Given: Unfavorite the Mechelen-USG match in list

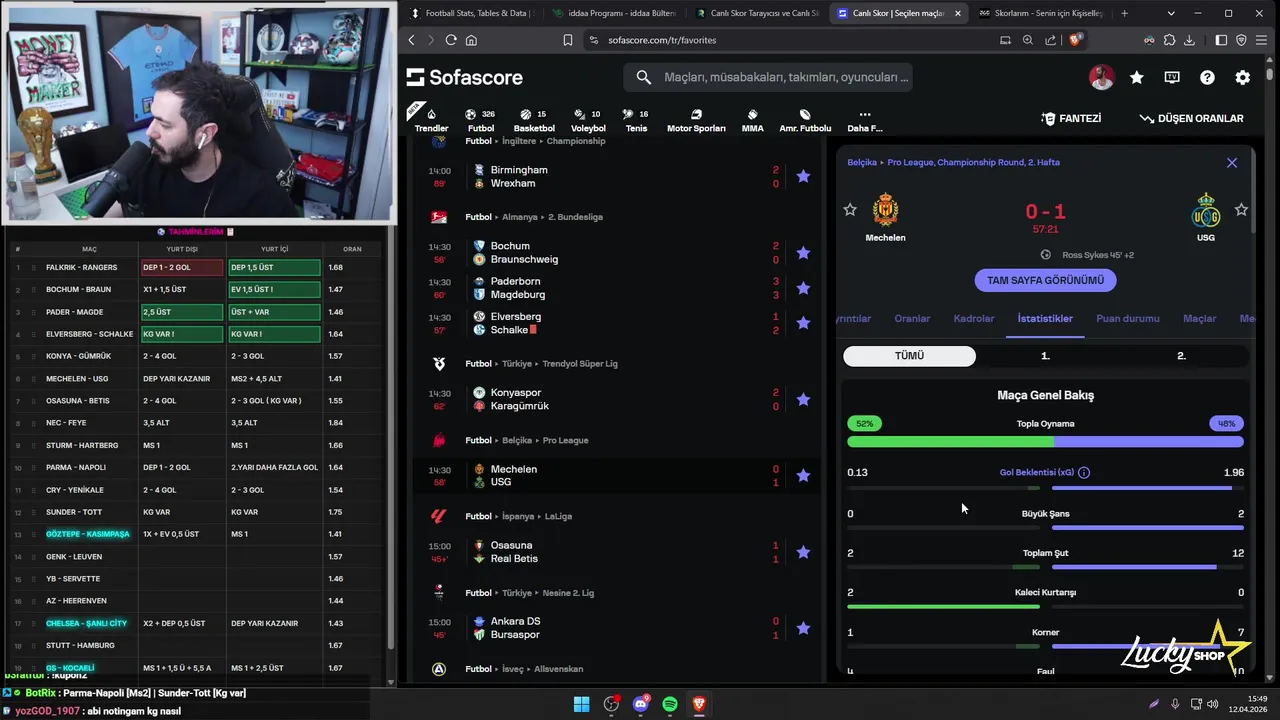Looking at the screenshot, I should pyautogui.click(x=803, y=475).
